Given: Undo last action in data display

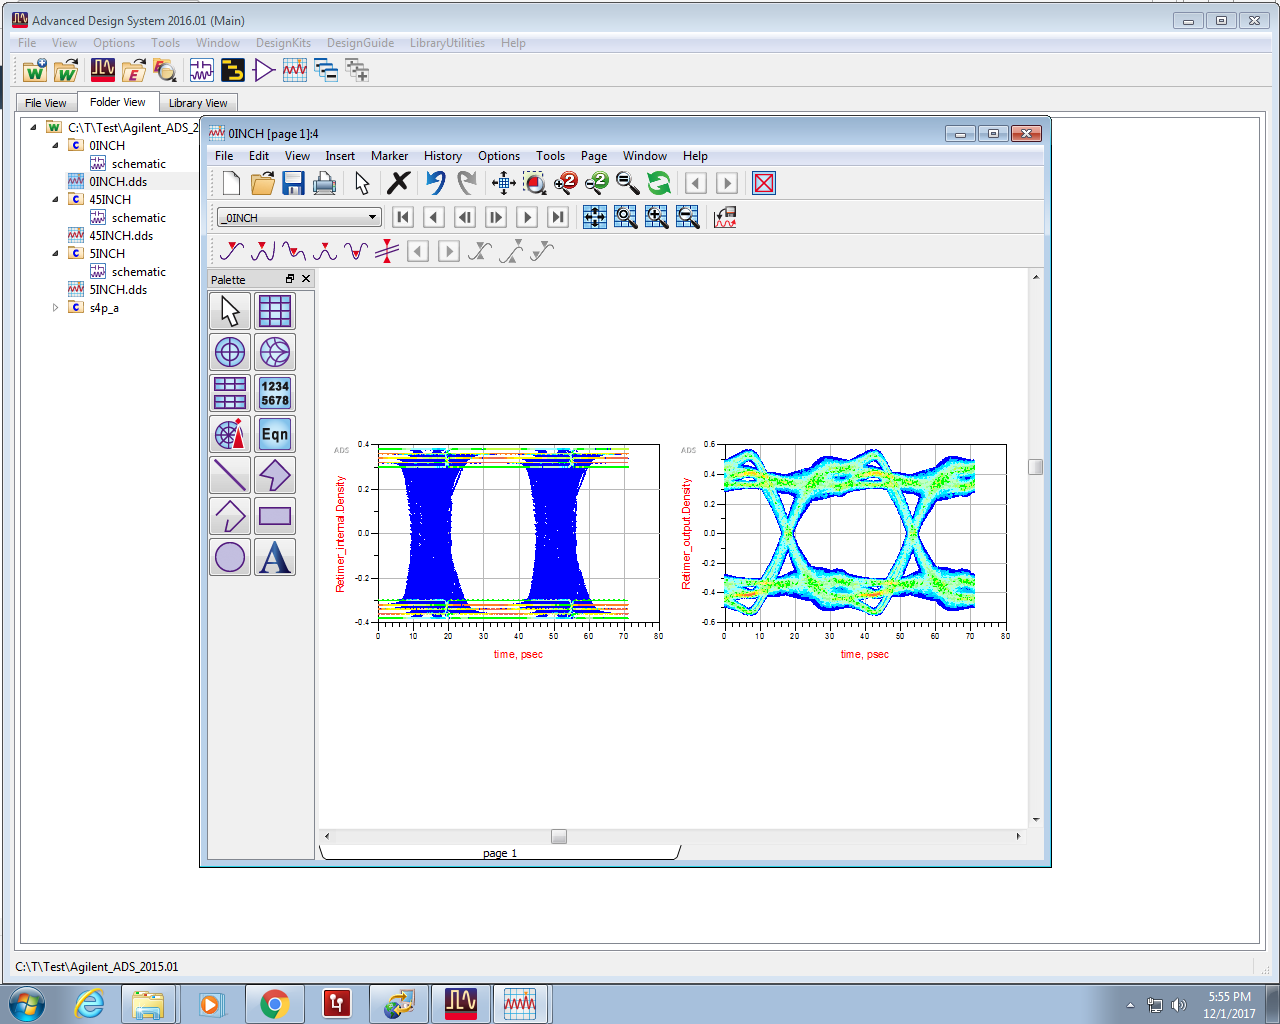Looking at the screenshot, I should 435,183.
